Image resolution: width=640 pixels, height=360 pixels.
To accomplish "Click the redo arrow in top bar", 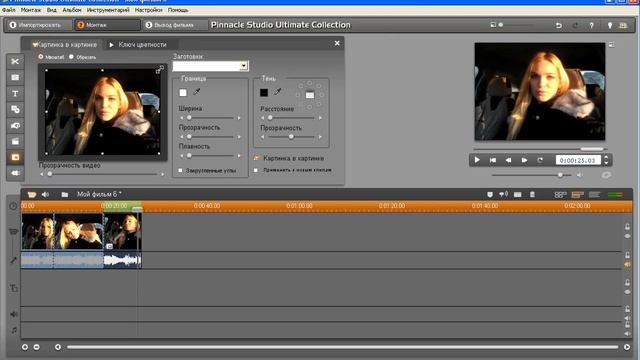I will click(x=575, y=25).
